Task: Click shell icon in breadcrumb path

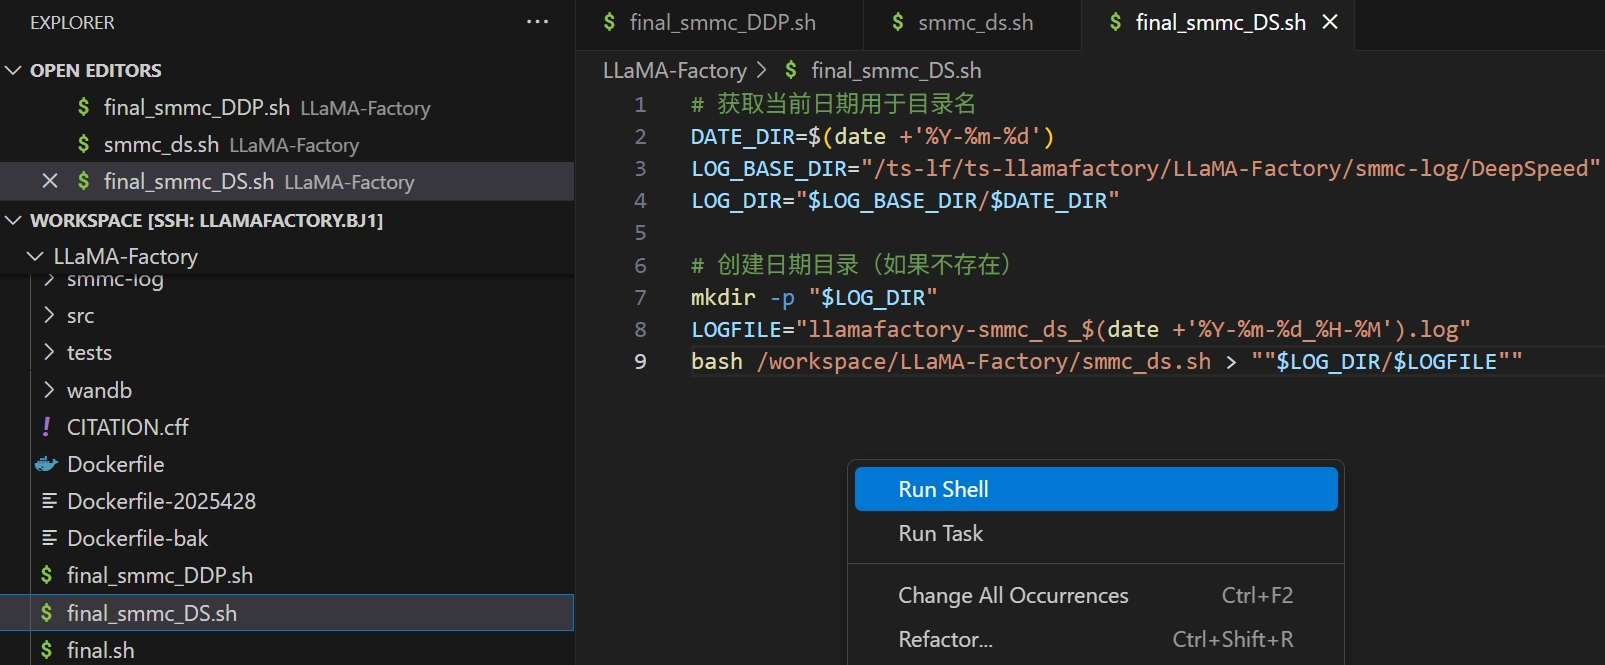Action: click(x=791, y=70)
